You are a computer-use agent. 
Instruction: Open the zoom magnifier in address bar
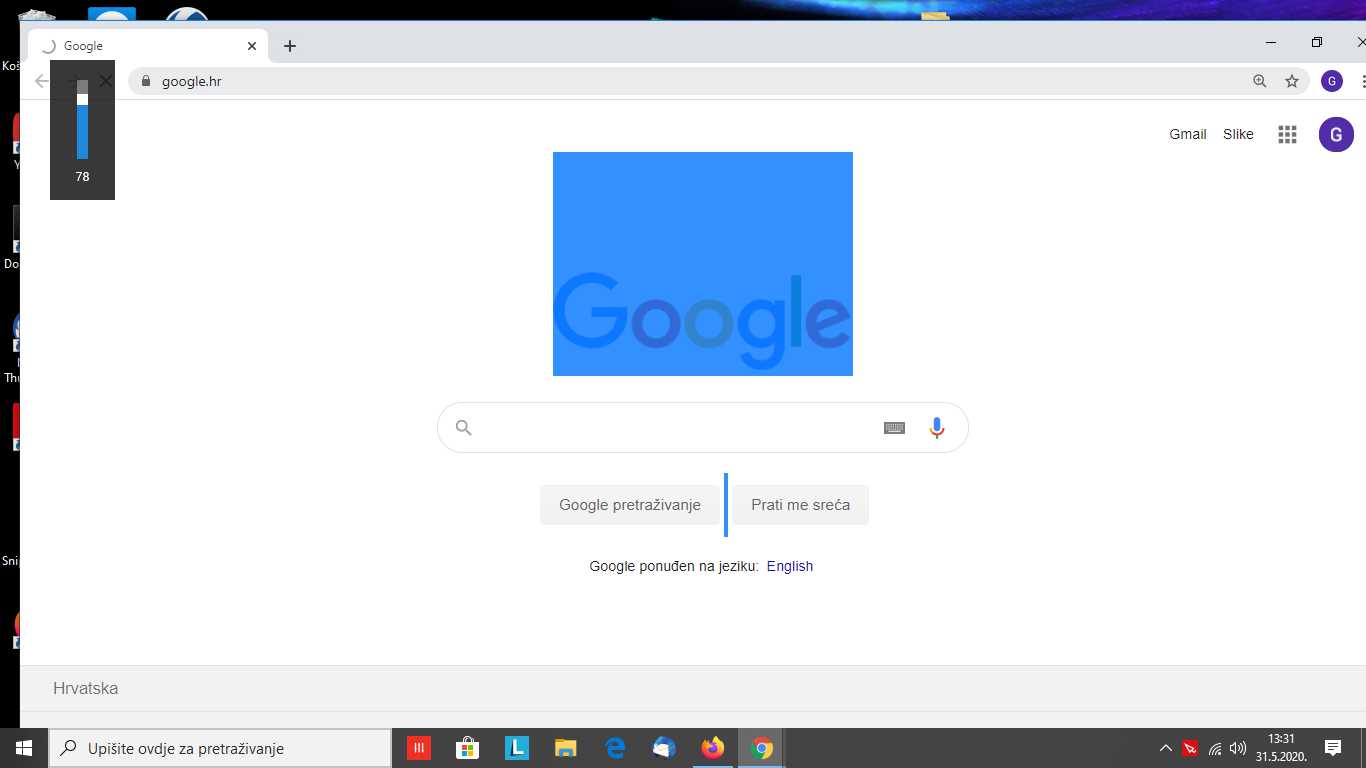[x=1260, y=81]
